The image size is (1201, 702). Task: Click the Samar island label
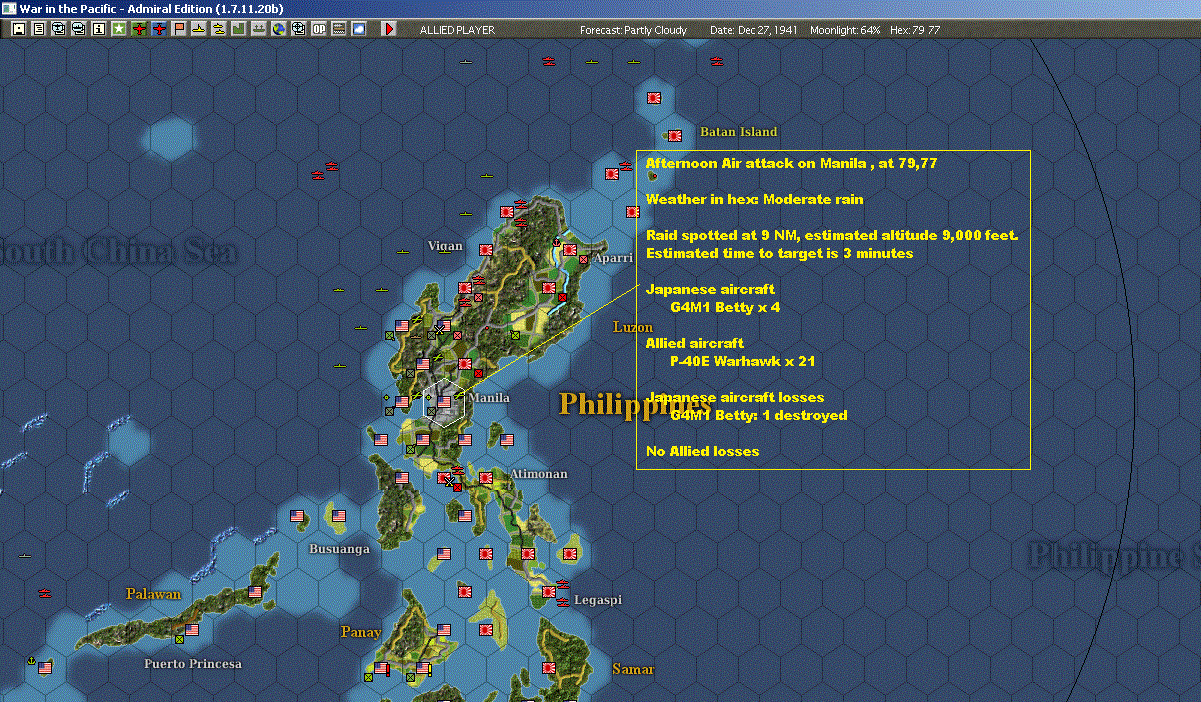[633, 669]
